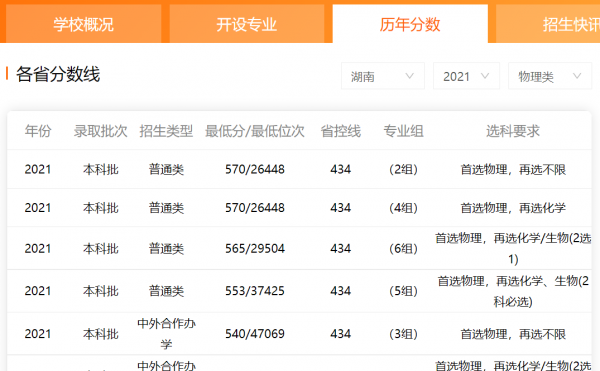This screenshot has width=600, height=371.
Task: Click 首选物理，再选化学 requirement text
Action: (513, 208)
